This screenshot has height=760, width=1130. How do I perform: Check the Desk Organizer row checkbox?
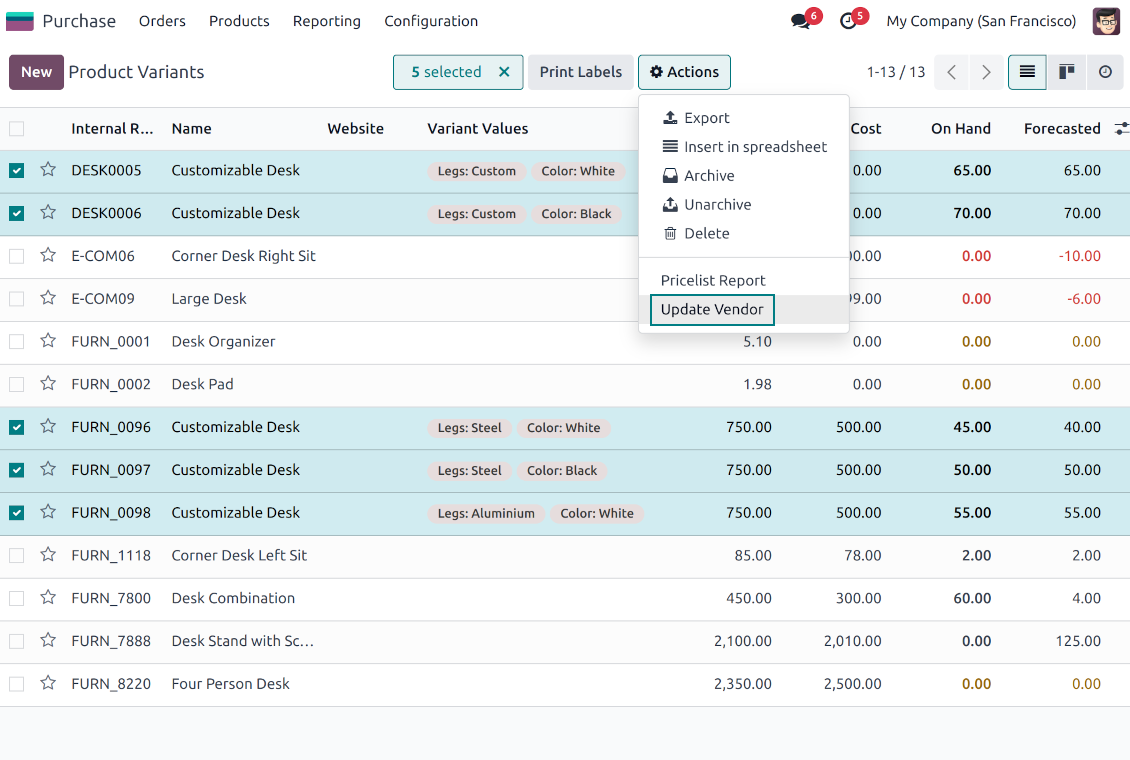point(17,341)
